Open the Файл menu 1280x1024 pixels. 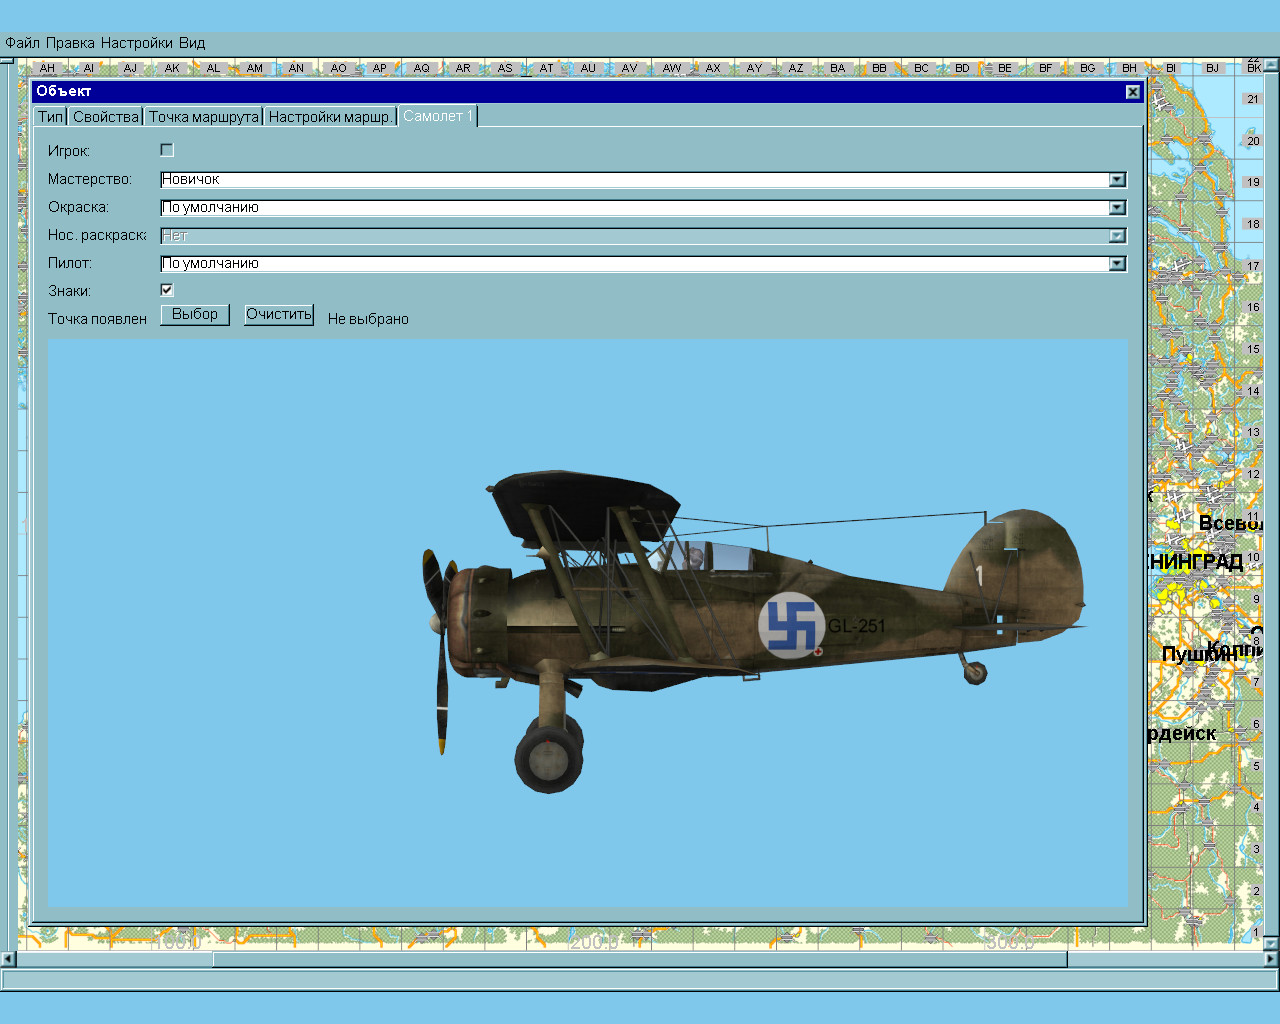tap(22, 43)
